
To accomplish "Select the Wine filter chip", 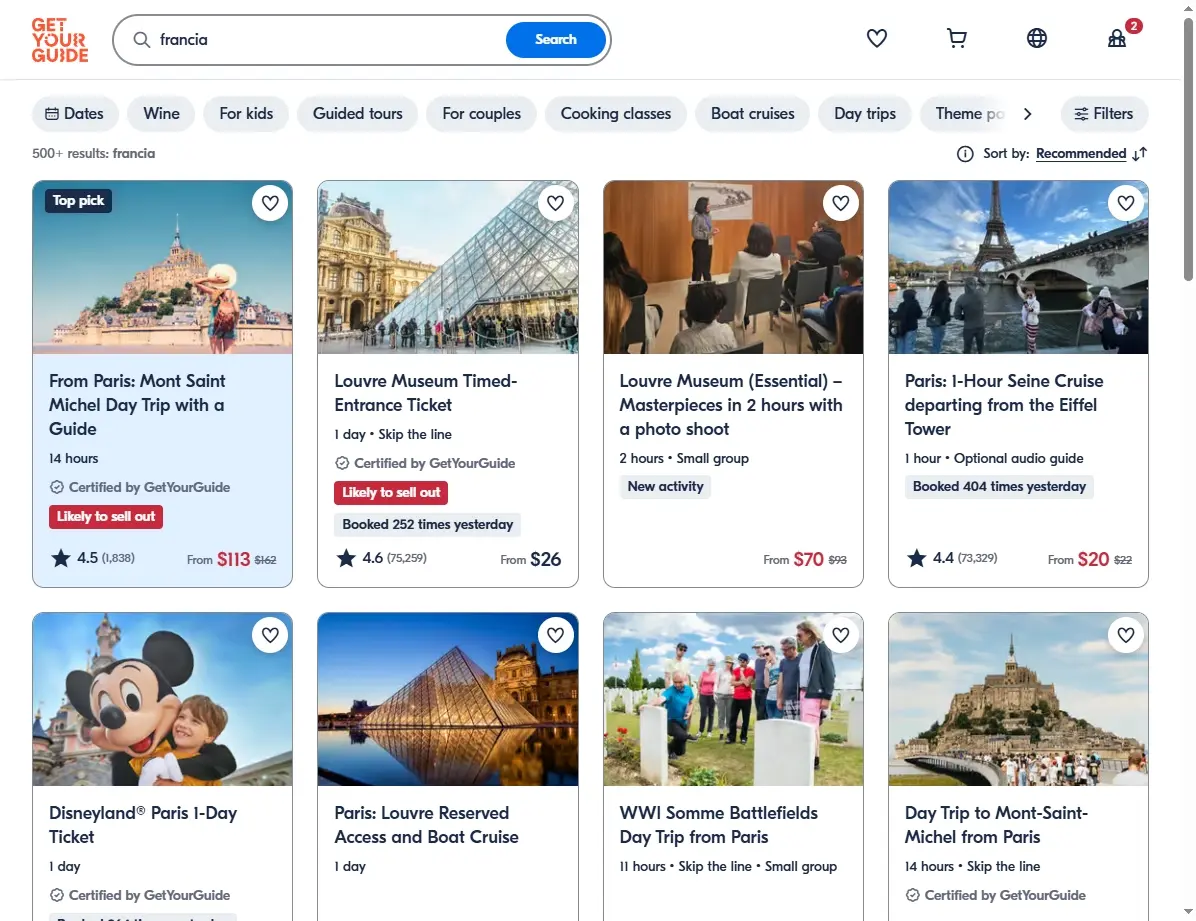I will coord(162,114).
